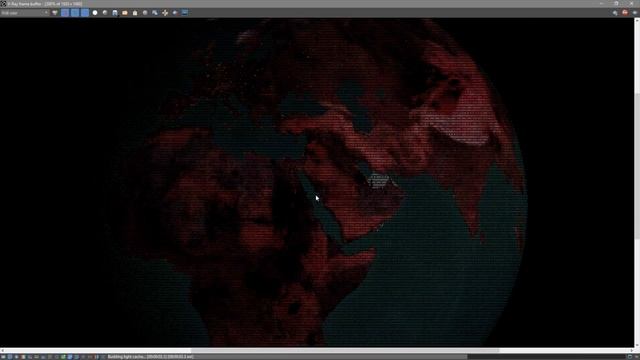Switch to RGB channel view icon
Image resolution: width=640 pixels, height=360 pixels.
[x=55, y=13]
